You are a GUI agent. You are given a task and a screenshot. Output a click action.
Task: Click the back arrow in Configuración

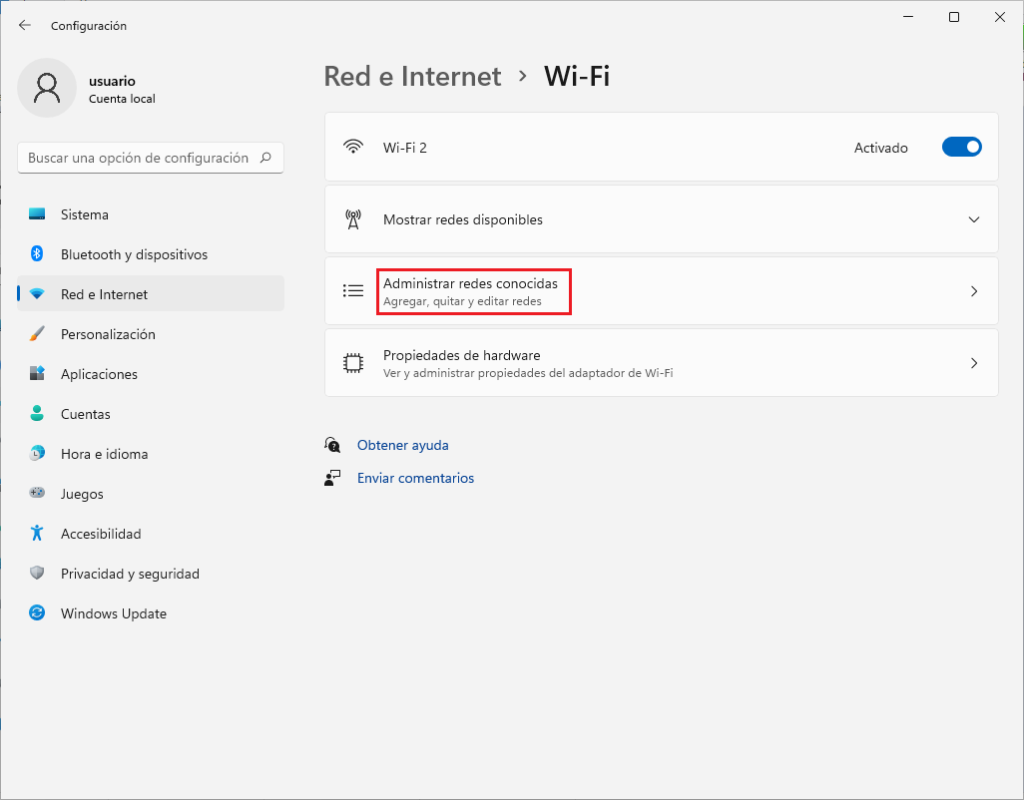tap(25, 26)
